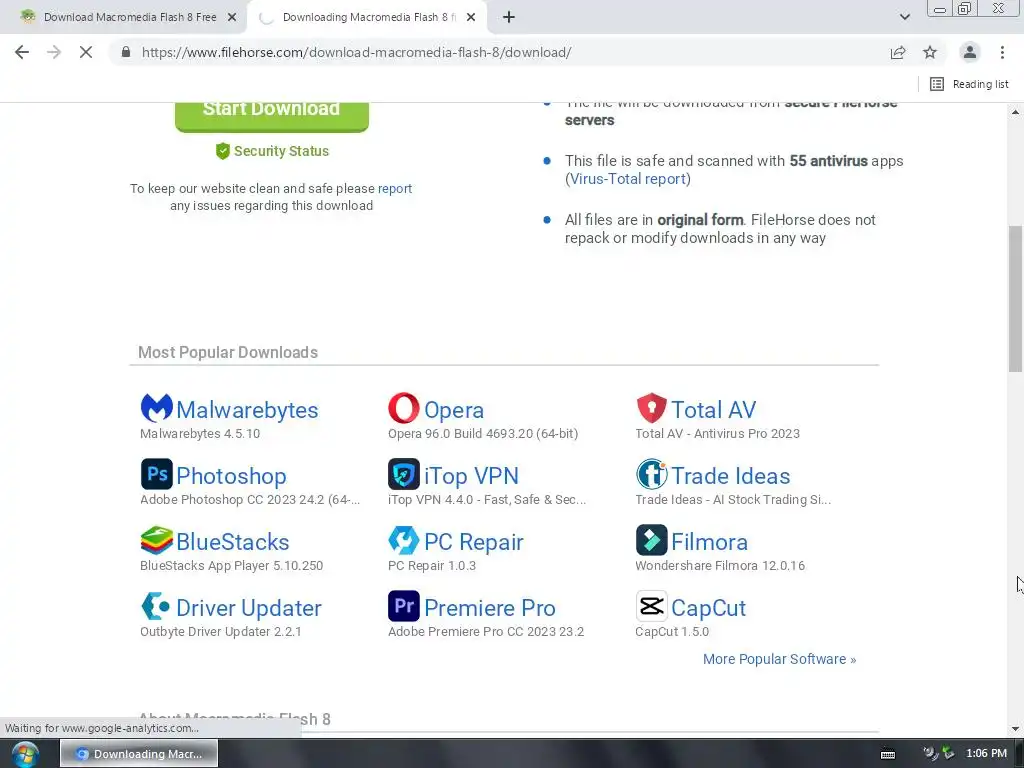Click the report link
The width and height of the screenshot is (1024, 768).
pyautogui.click(x=394, y=189)
